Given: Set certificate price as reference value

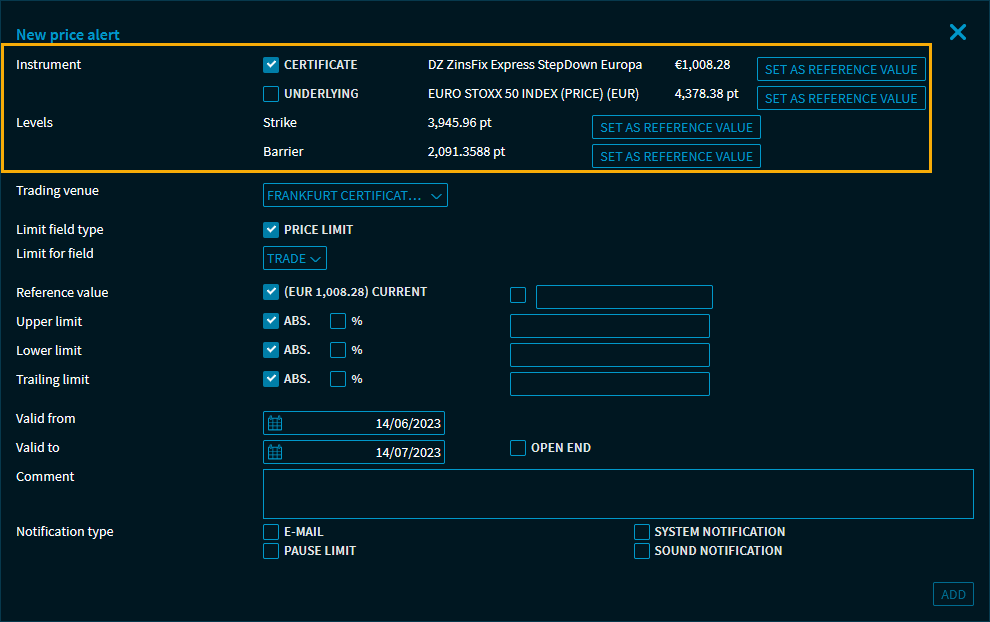Looking at the screenshot, I should pos(840,70).
